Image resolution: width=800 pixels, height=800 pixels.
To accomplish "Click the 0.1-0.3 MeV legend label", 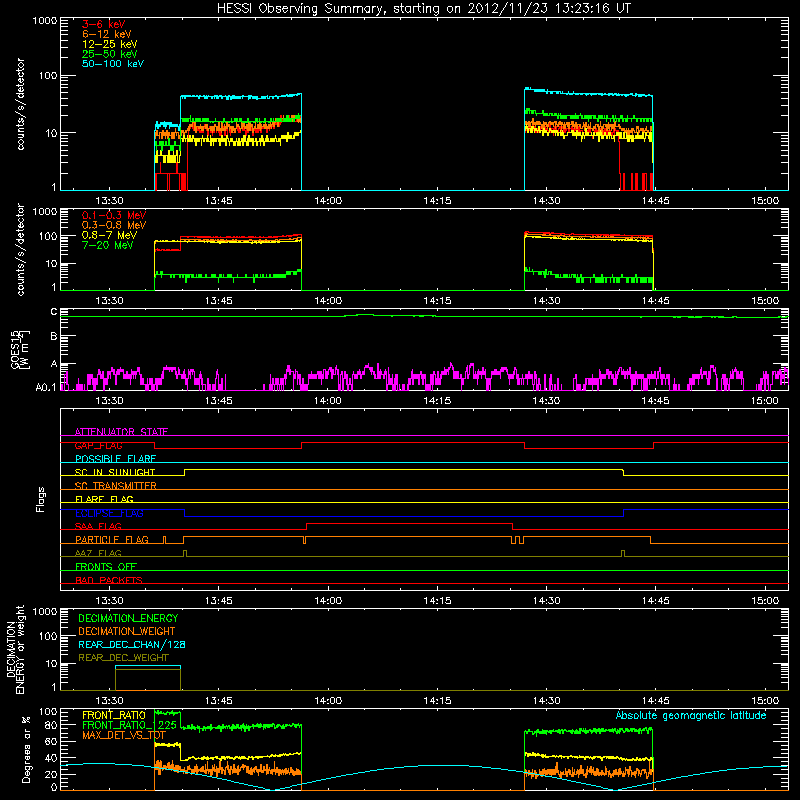I will coord(114,215).
